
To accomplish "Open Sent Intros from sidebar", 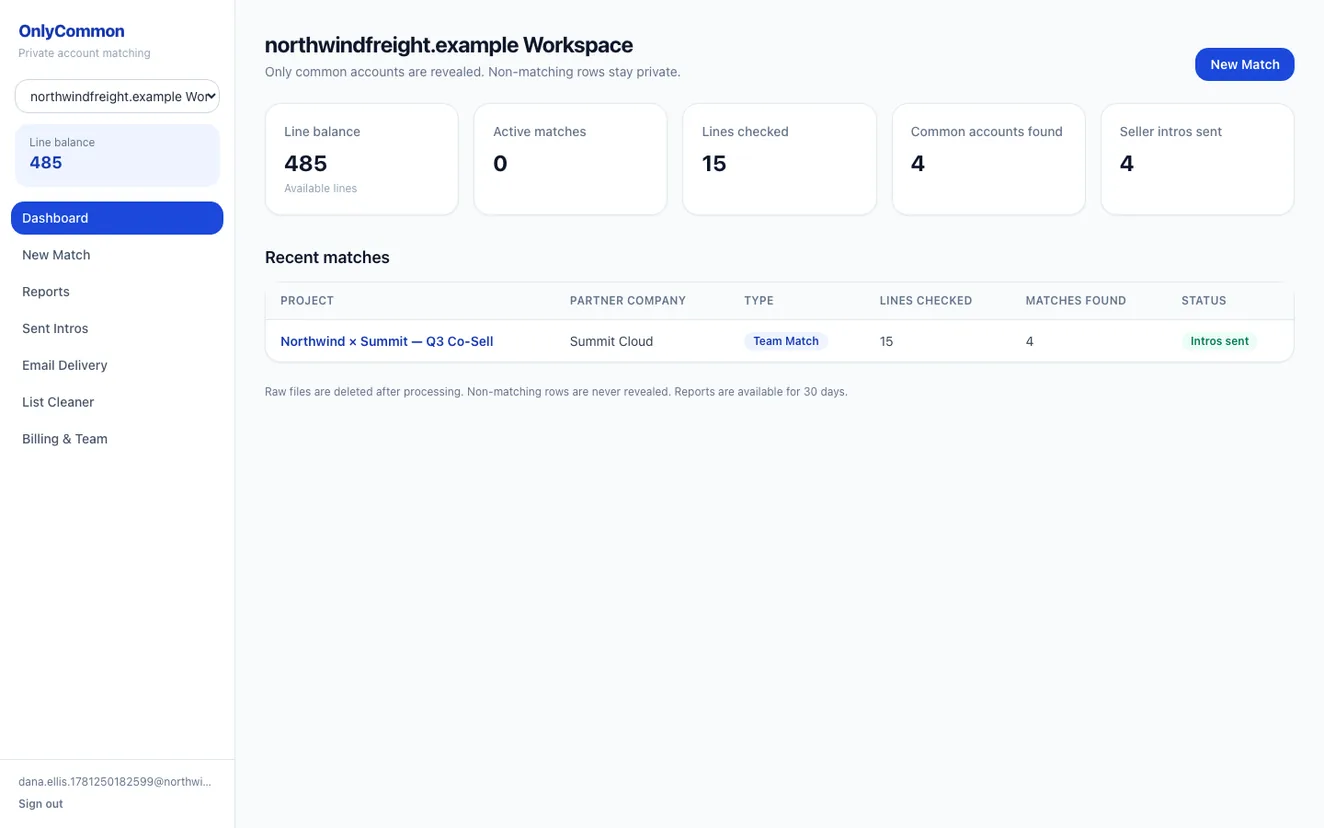I will (x=117, y=328).
